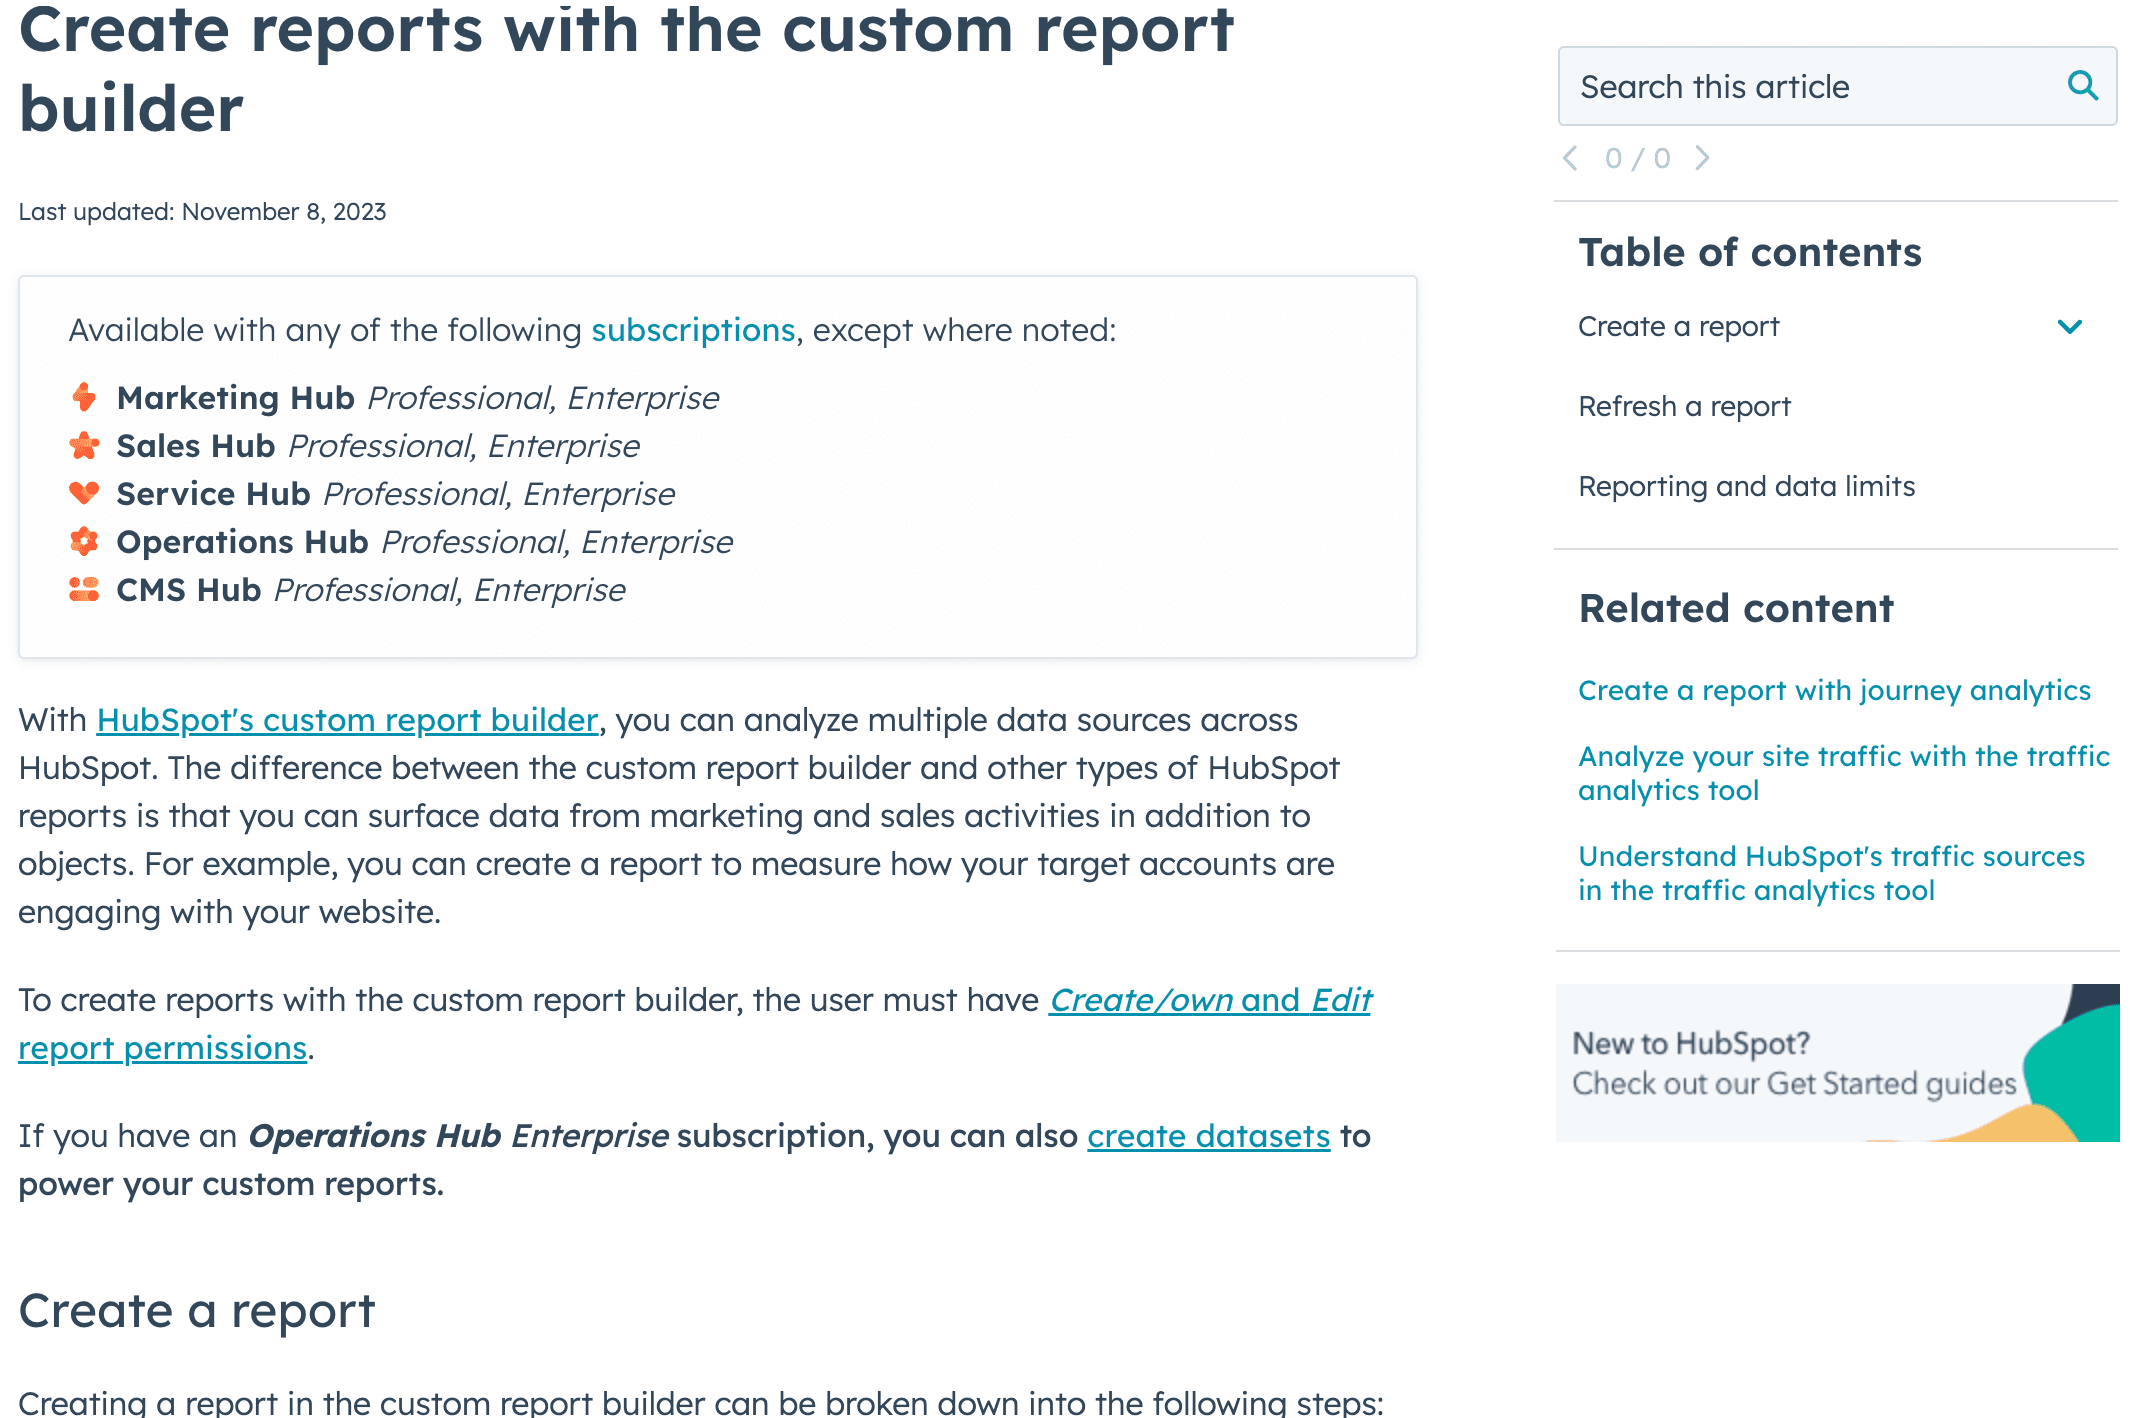Click the Operations Hub gear icon
This screenshot has height=1418, width=2146.
[x=84, y=541]
